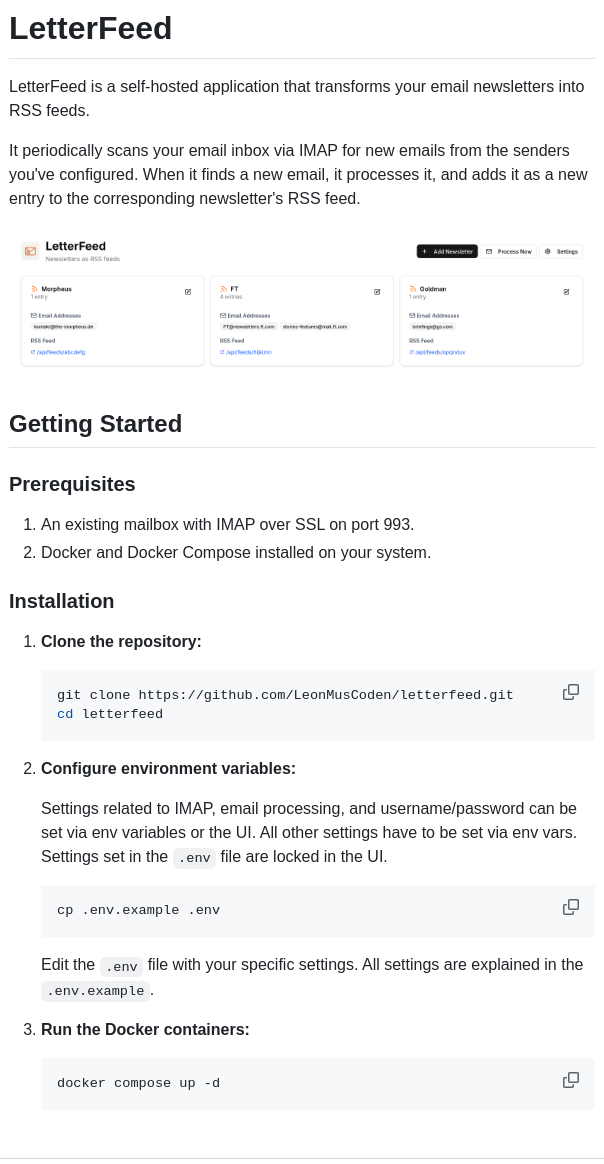Open Settings in the app screenshot
This screenshot has height=1164, width=604.
point(562,251)
